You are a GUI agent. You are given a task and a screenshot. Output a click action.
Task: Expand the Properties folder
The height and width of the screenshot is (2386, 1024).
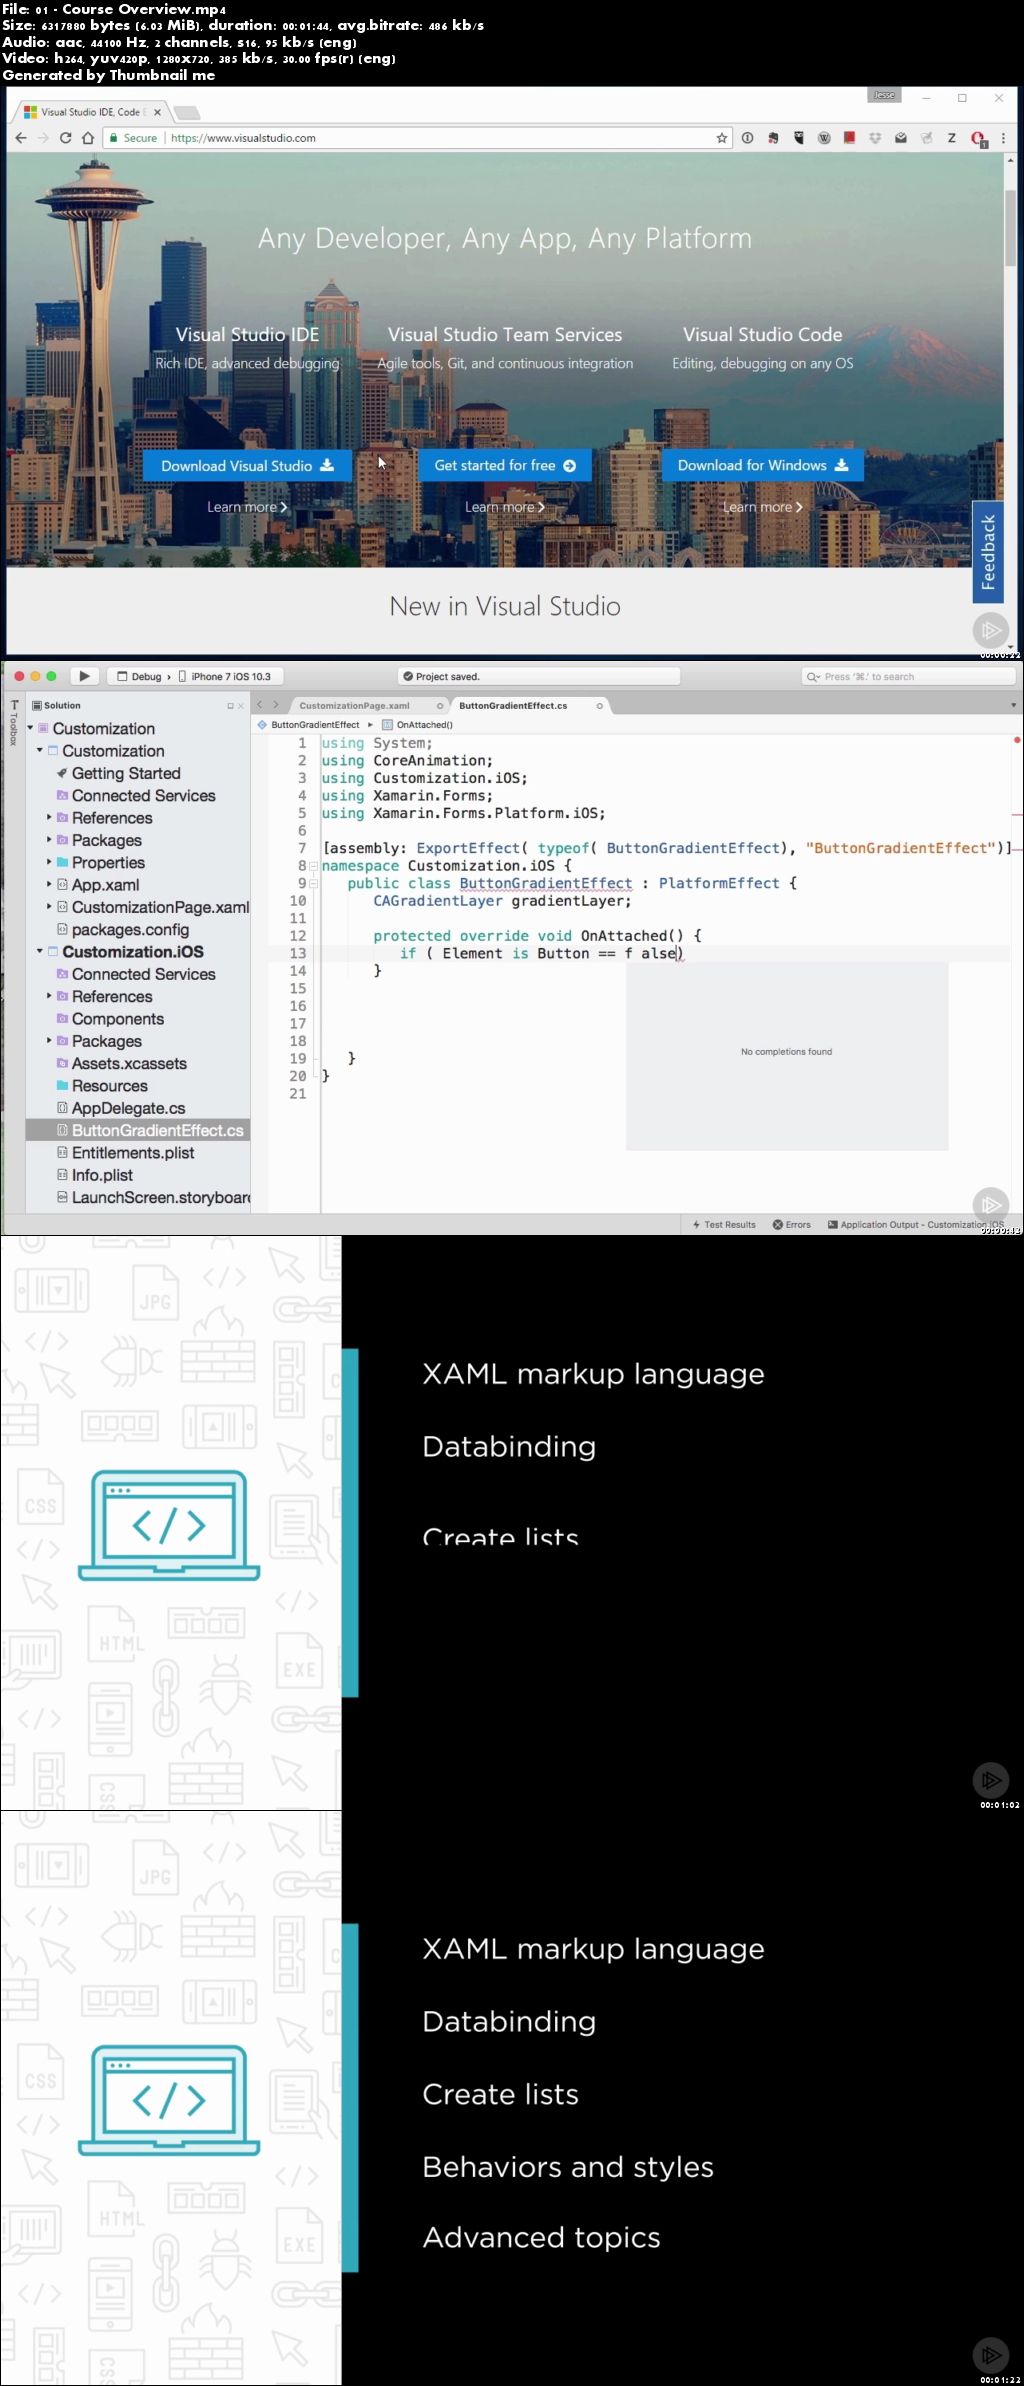coord(49,862)
